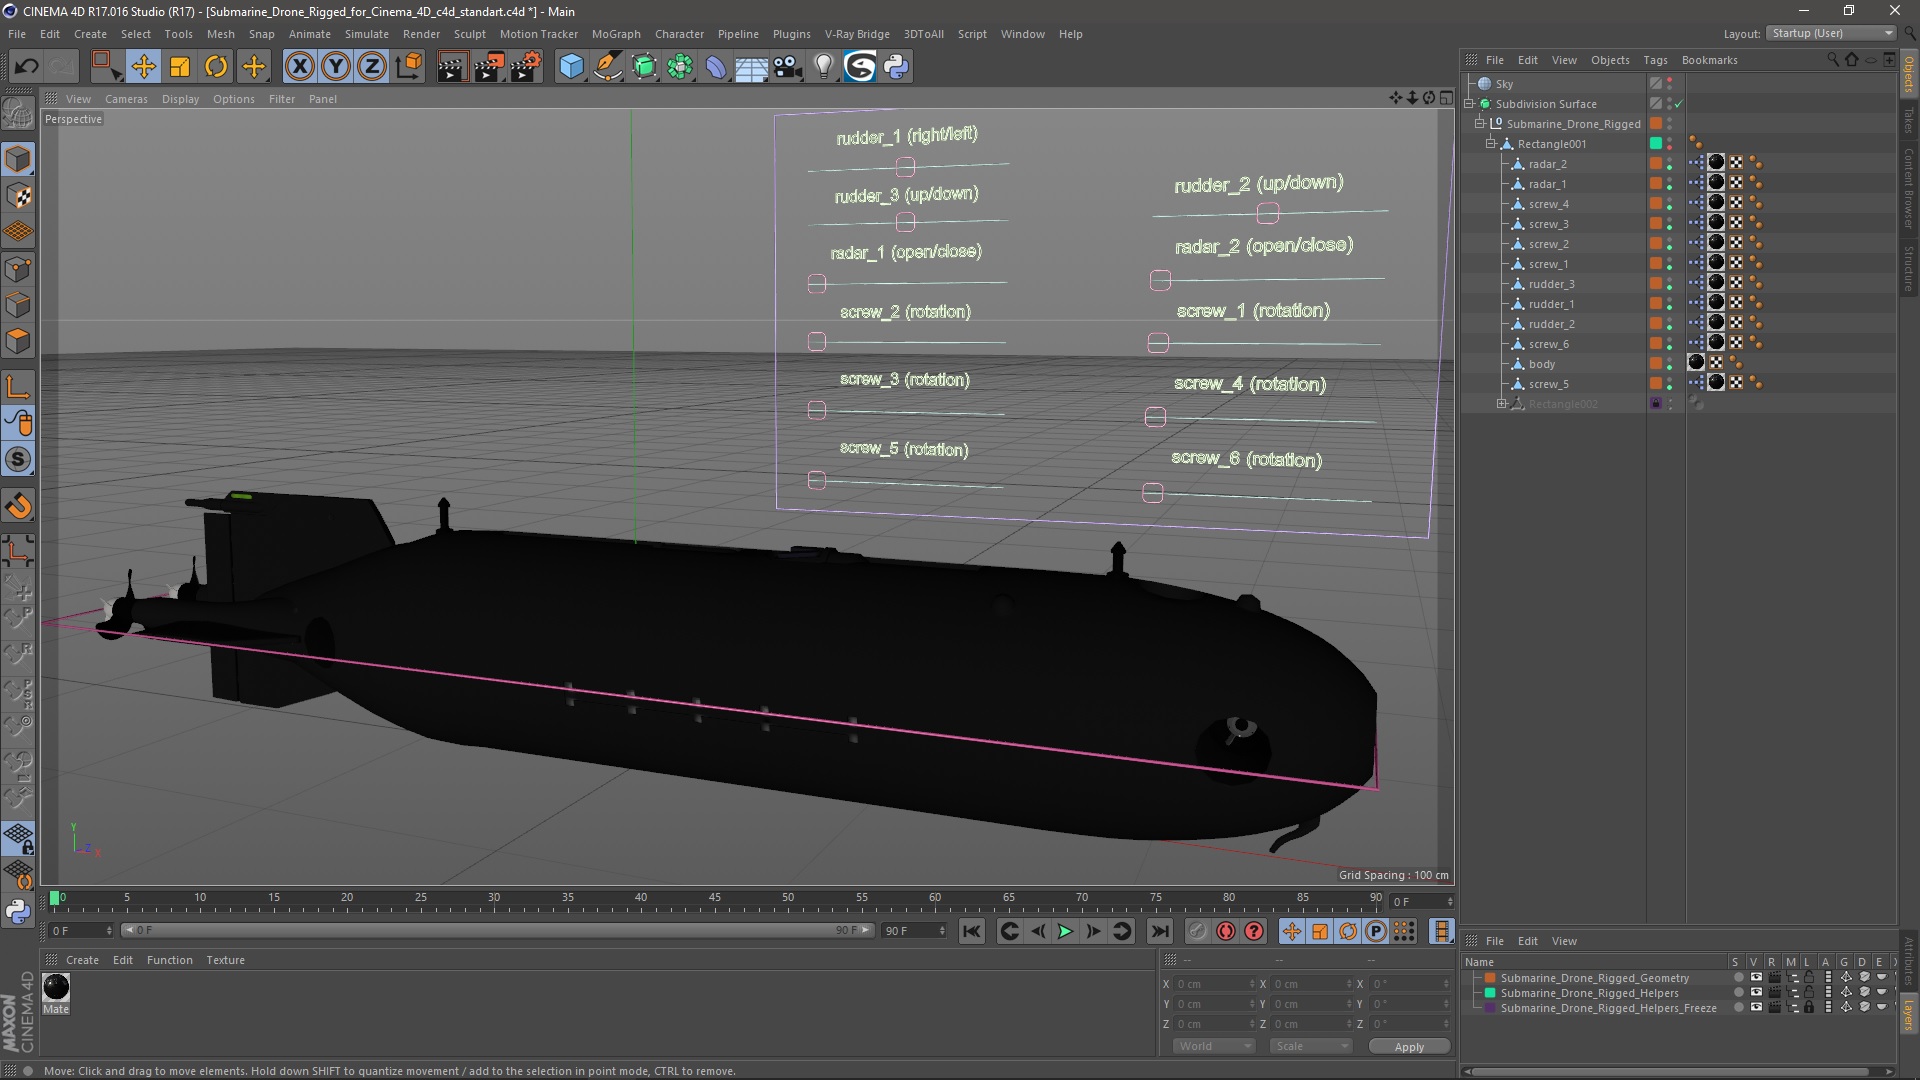Open the World coordinate dropdown
The width and height of the screenshot is (1920, 1080).
[1213, 1046]
